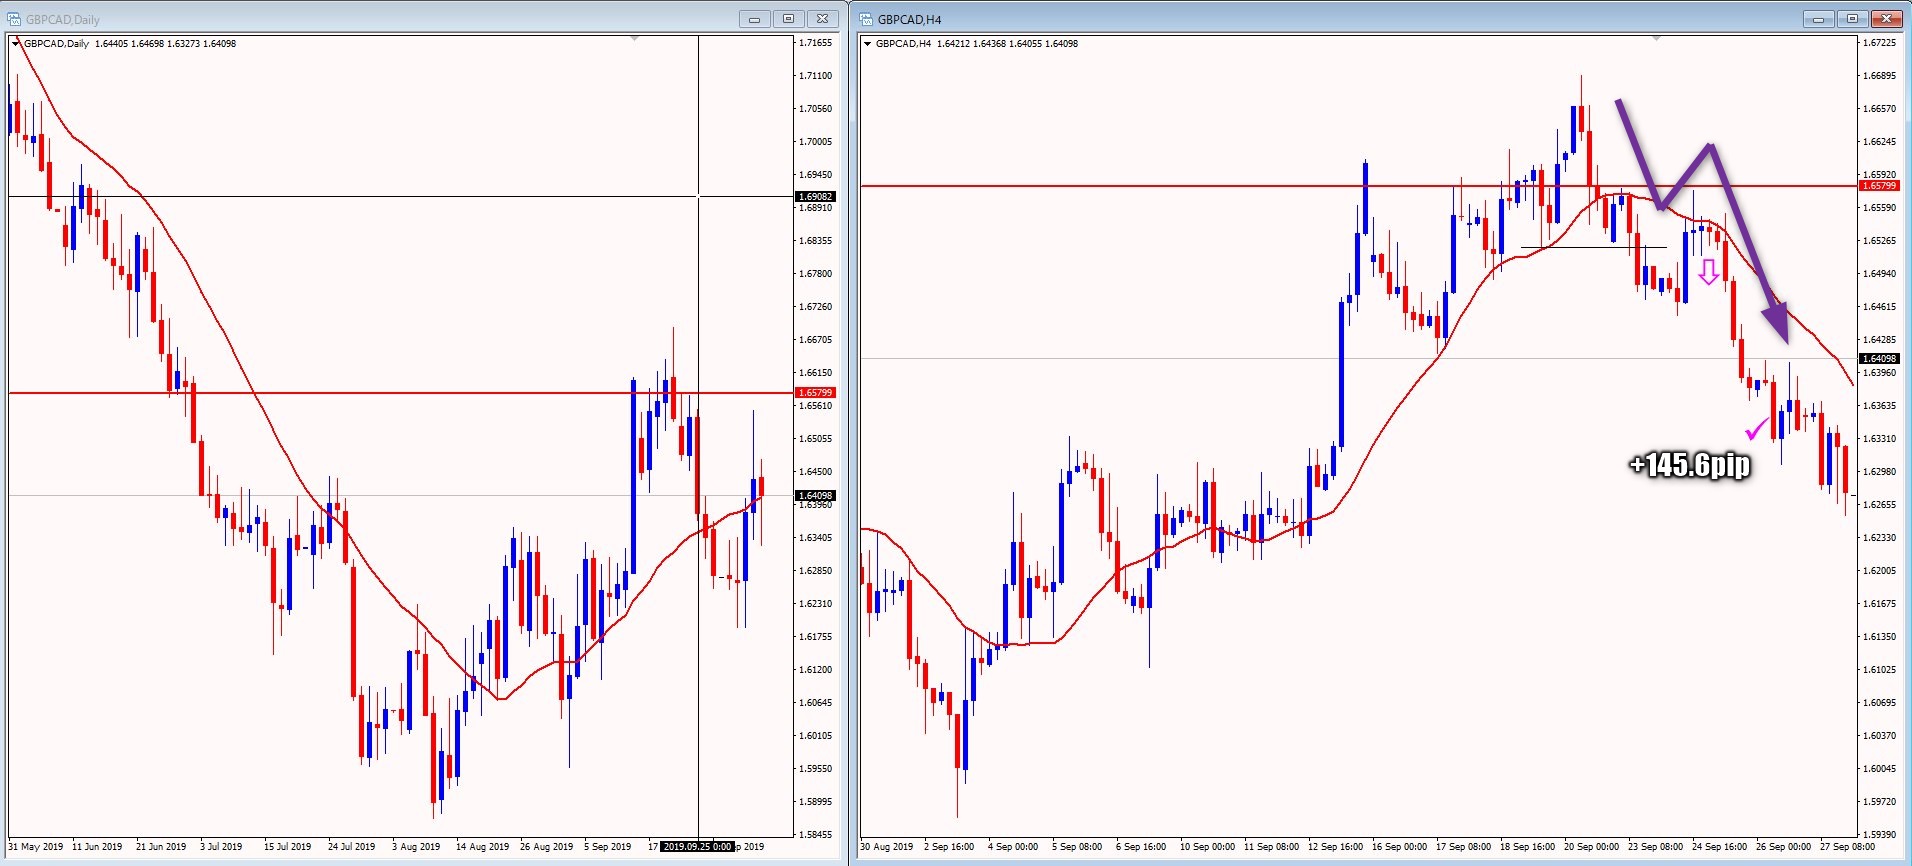Minimize the GBPCAD Daily chart window

coord(754,19)
